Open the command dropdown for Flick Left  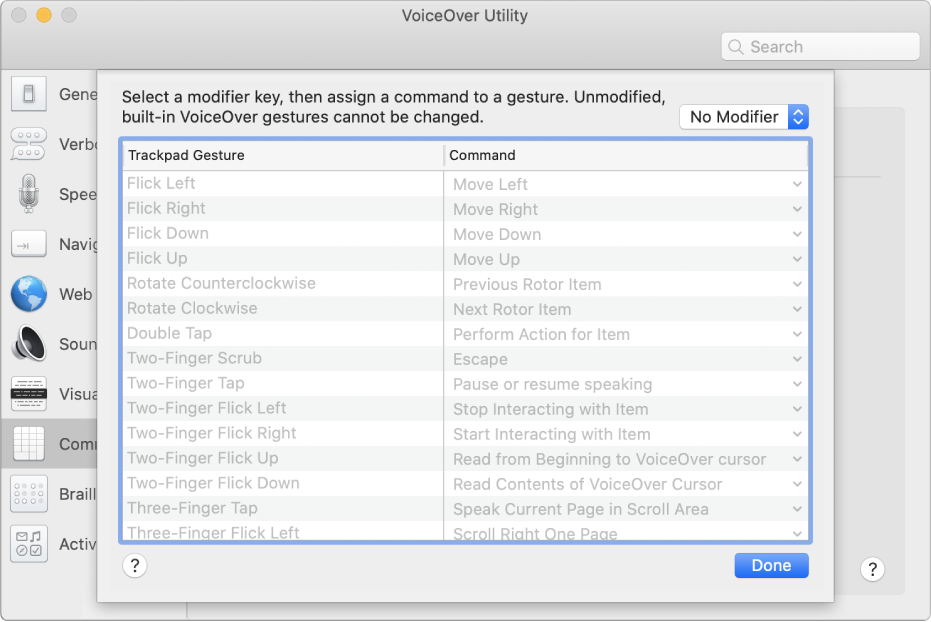[x=797, y=184]
